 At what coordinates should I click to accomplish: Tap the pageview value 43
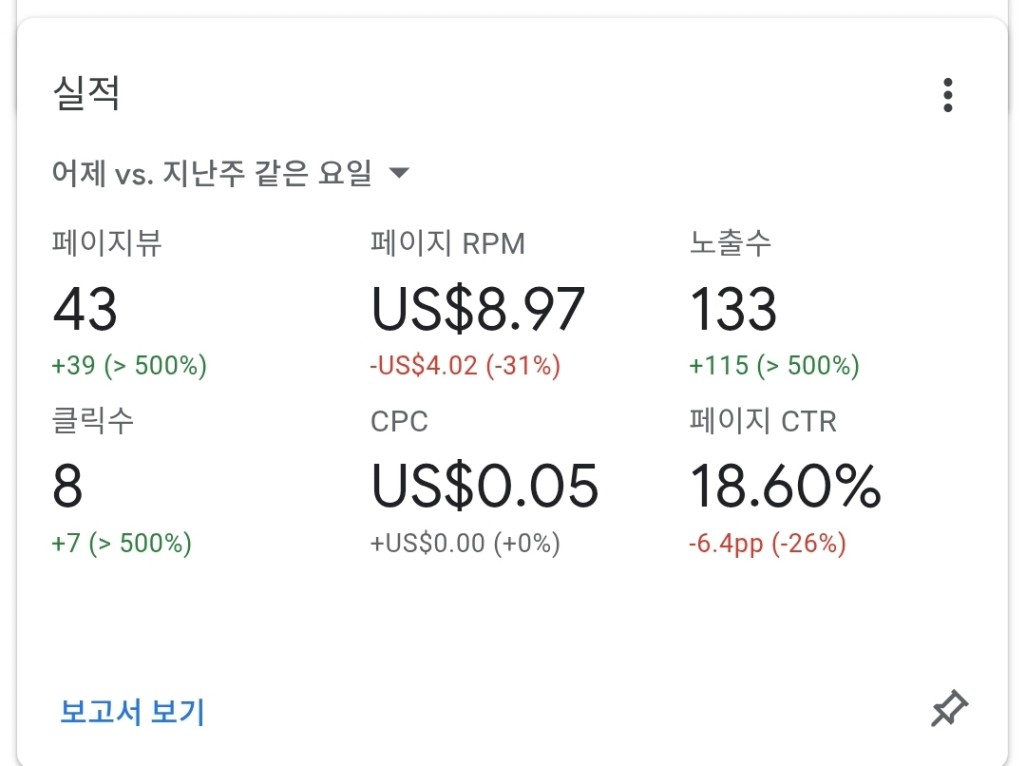point(85,309)
